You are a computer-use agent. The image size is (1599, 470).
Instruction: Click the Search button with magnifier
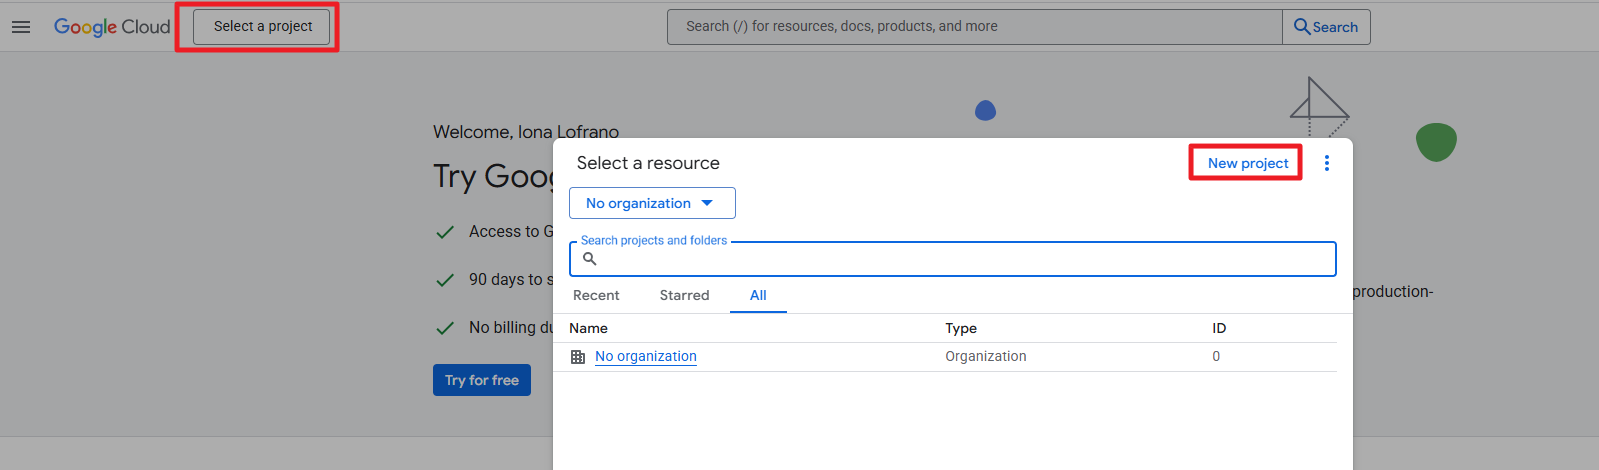click(1326, 27)
